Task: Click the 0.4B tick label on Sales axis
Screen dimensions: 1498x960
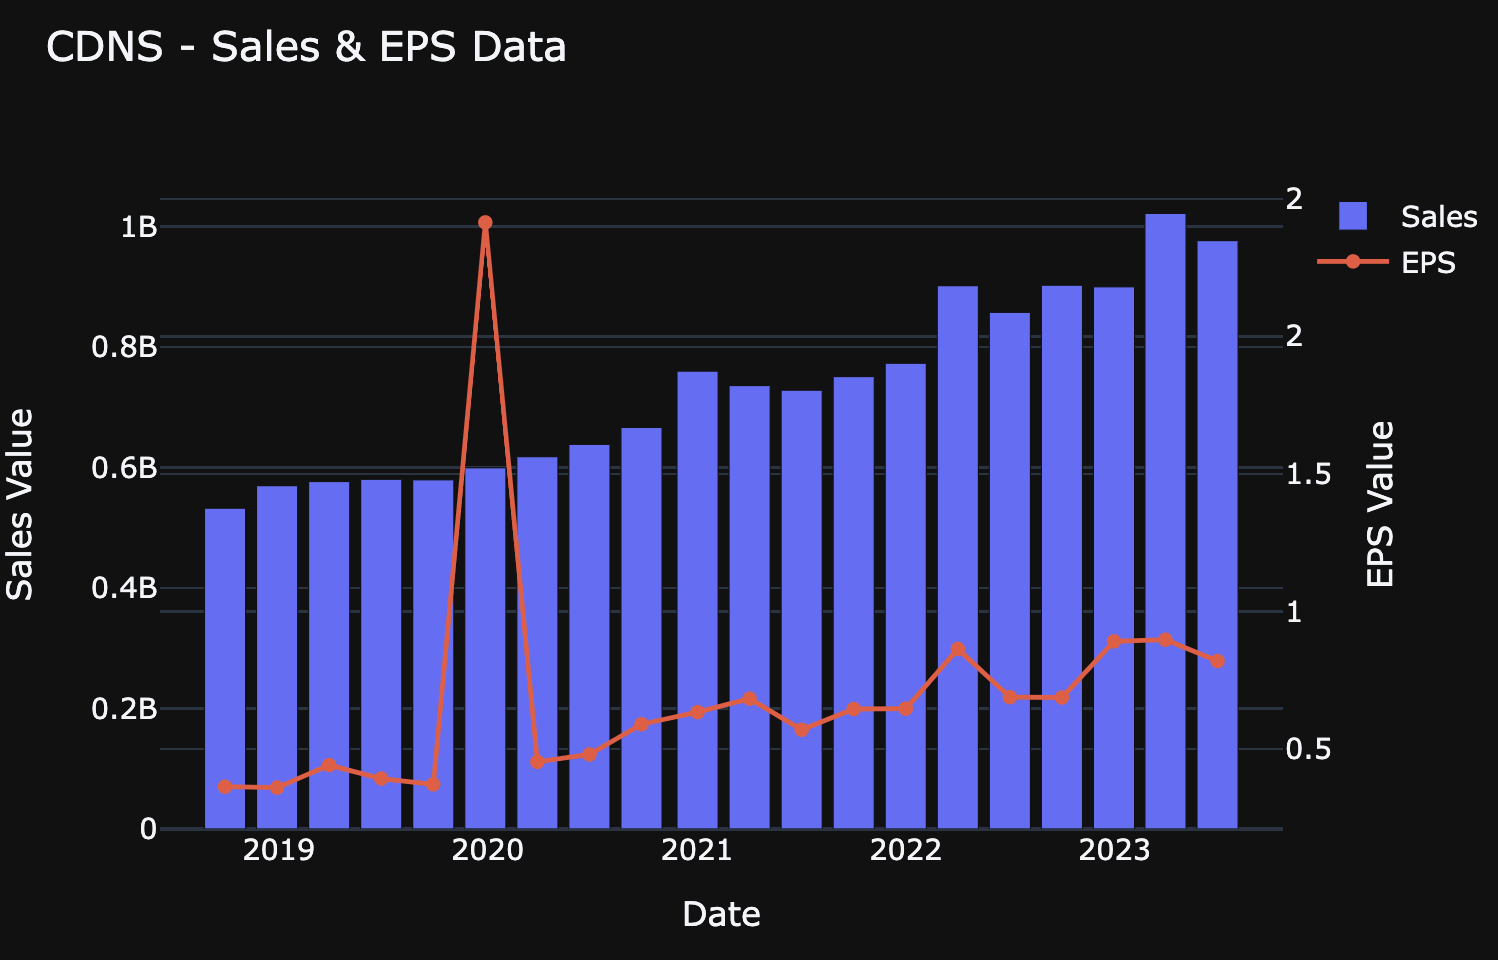Action: tap(125, 588)
